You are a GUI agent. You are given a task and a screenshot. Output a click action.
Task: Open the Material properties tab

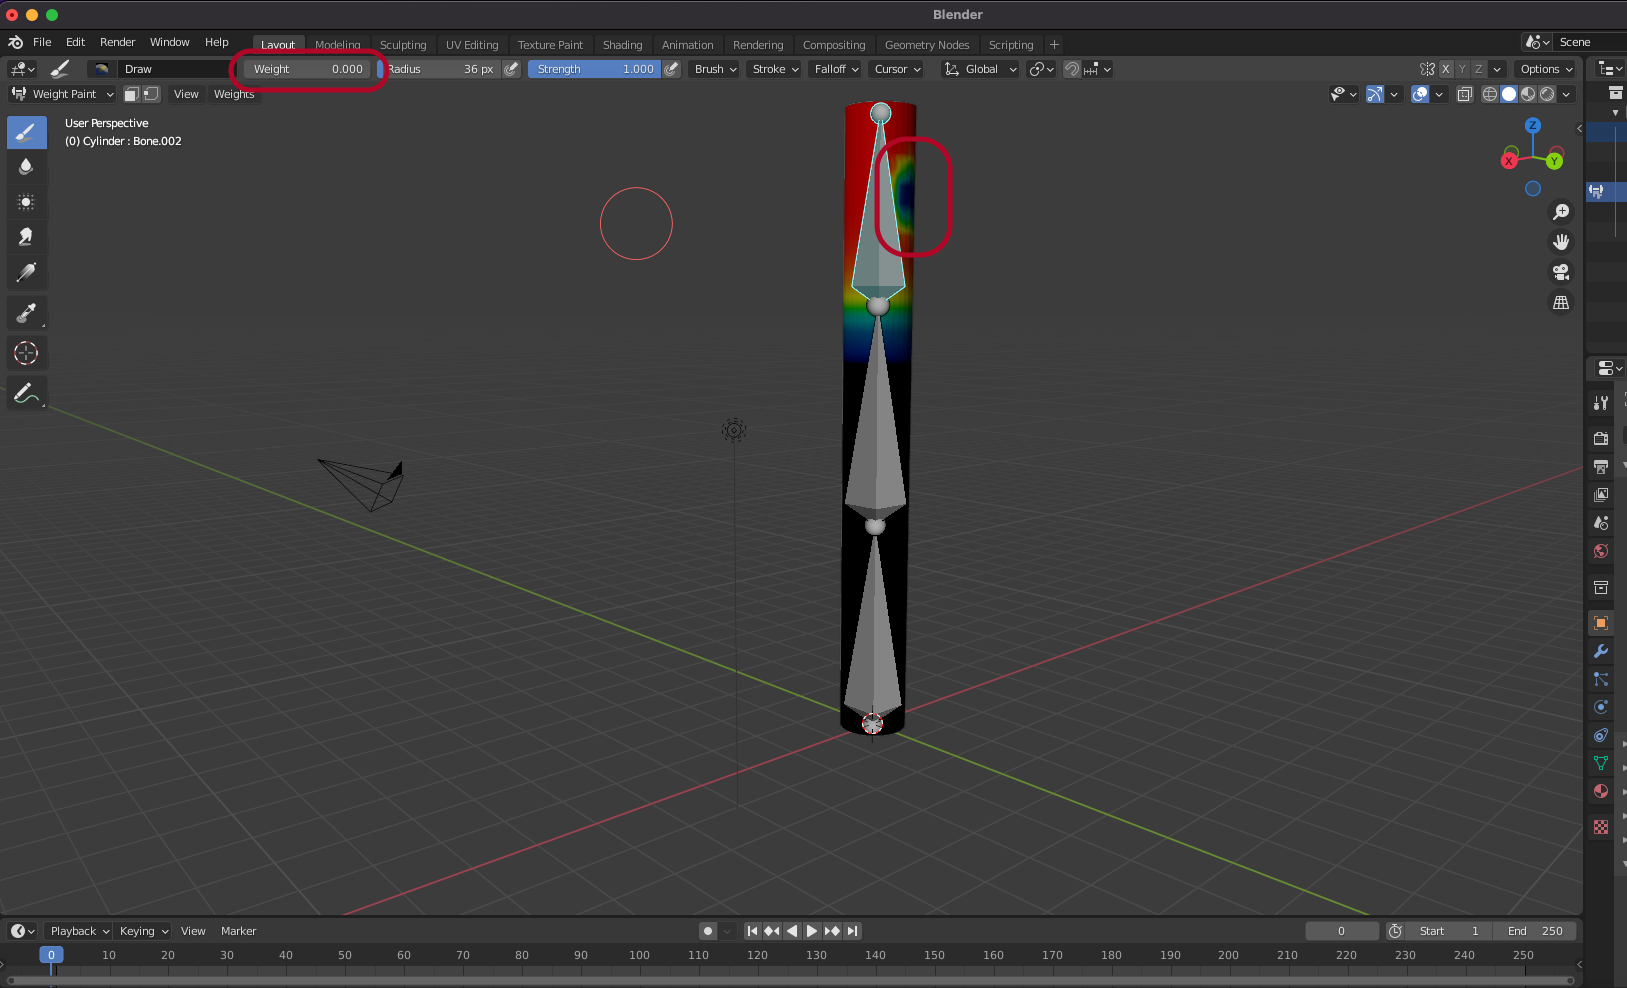[1601, 791]
